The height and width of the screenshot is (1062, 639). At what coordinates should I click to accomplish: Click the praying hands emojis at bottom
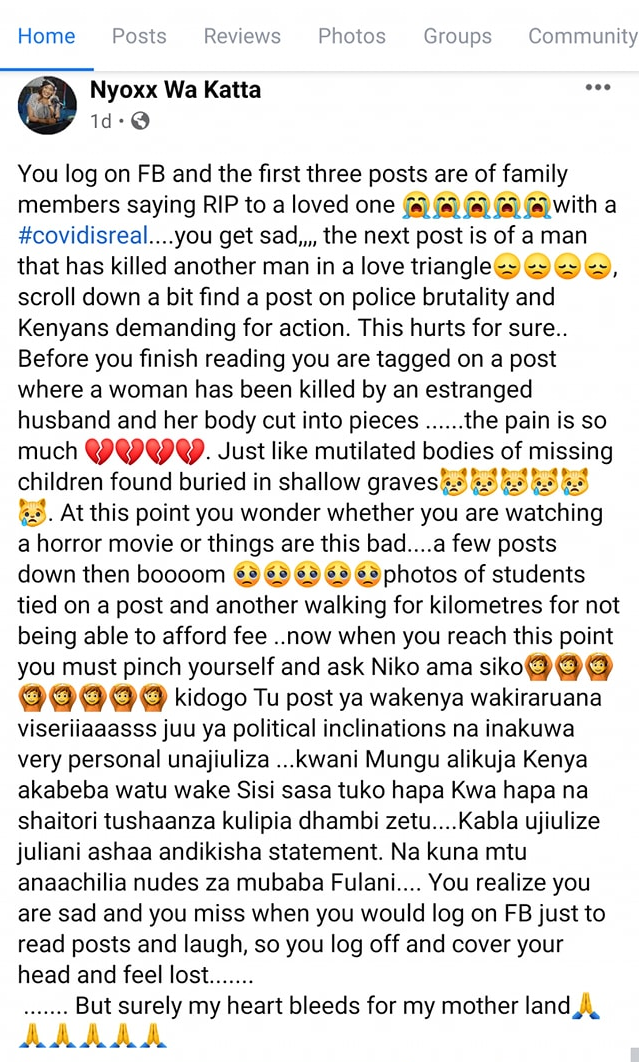tap(93, 1036)
